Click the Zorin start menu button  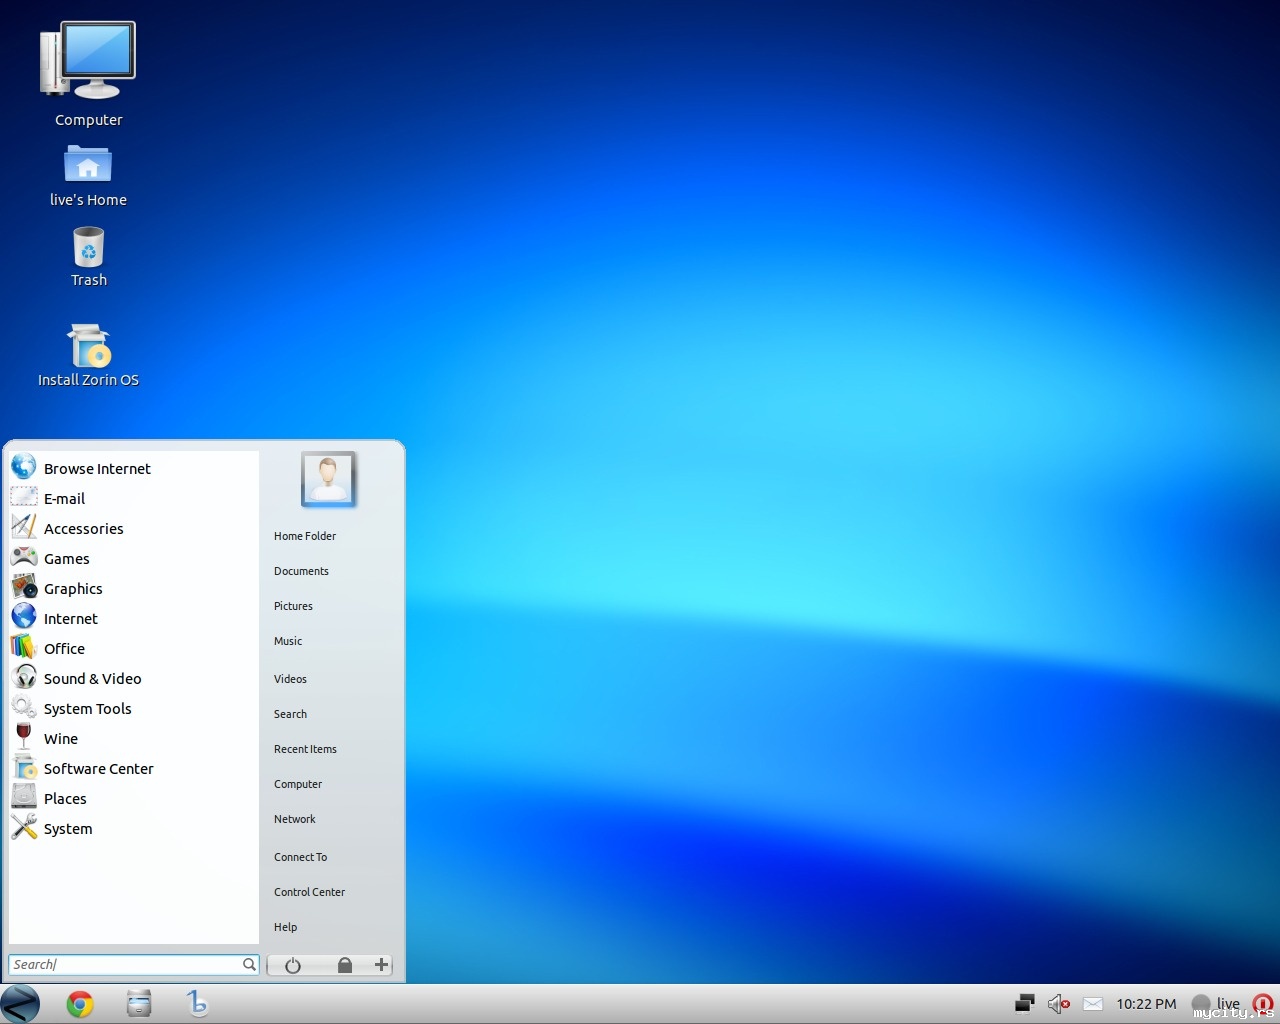pyautogui.click(x=20, y=1004)
